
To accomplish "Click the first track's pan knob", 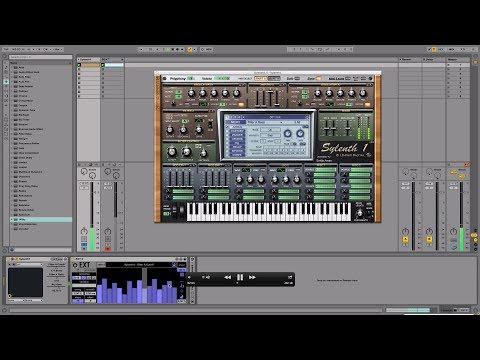I will (84, 231).
